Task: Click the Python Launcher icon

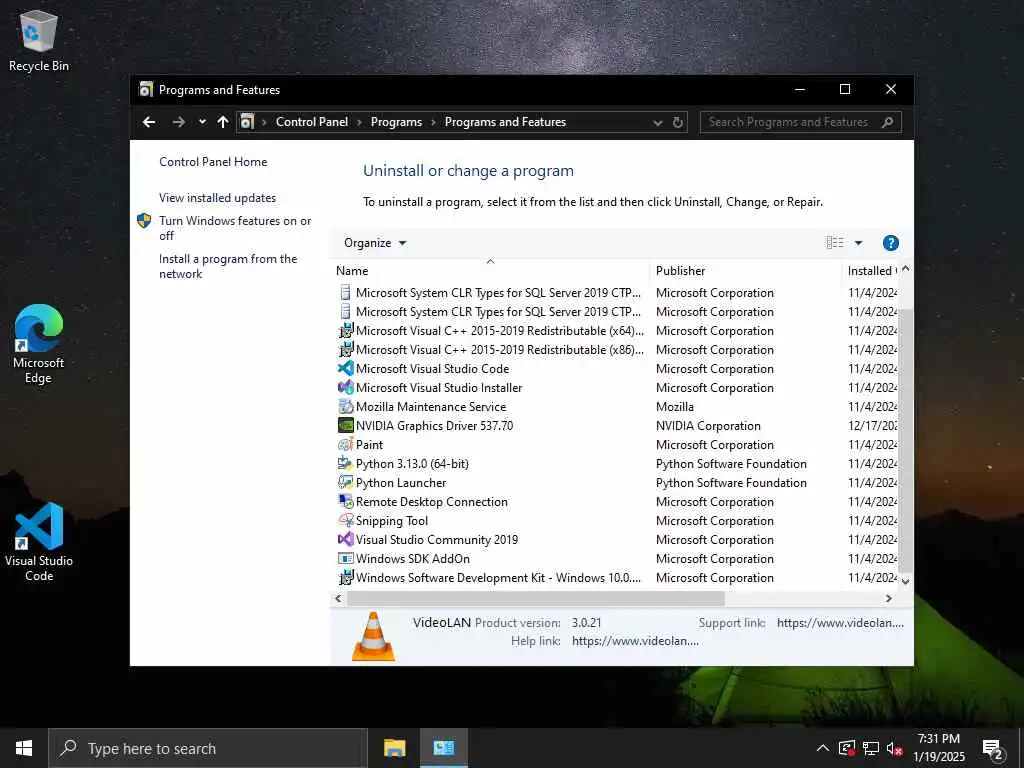Action: (x=345, y=482)
